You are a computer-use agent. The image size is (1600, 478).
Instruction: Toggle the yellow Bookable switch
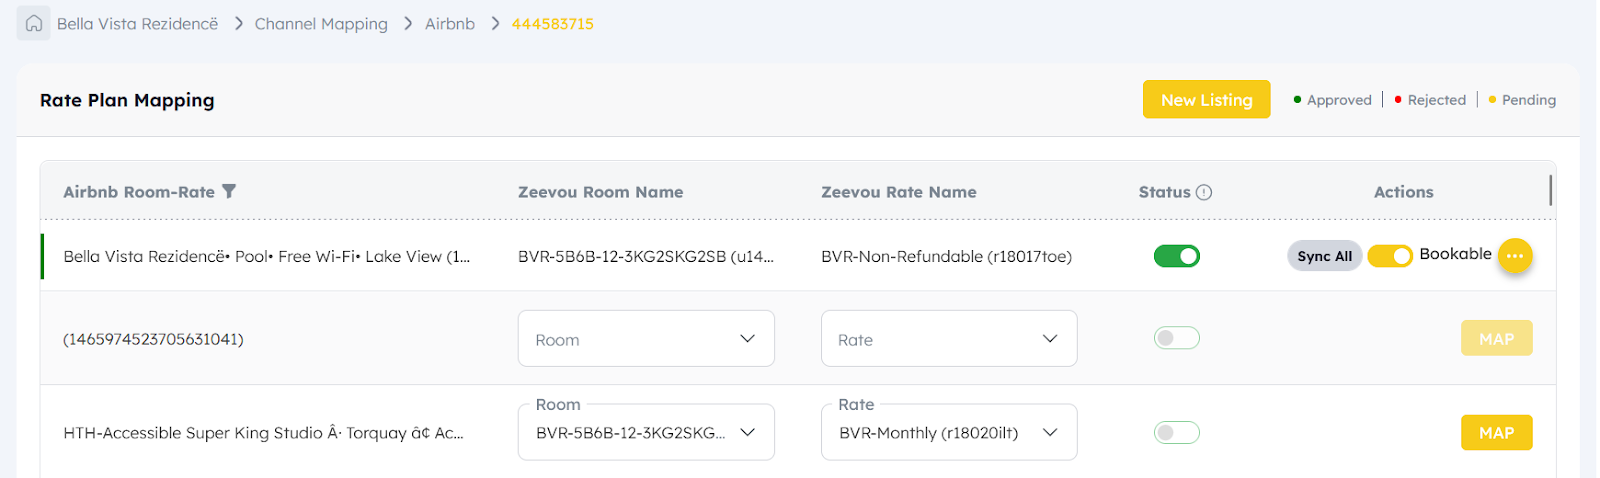pyautogui.click(x=1390, y=256)
